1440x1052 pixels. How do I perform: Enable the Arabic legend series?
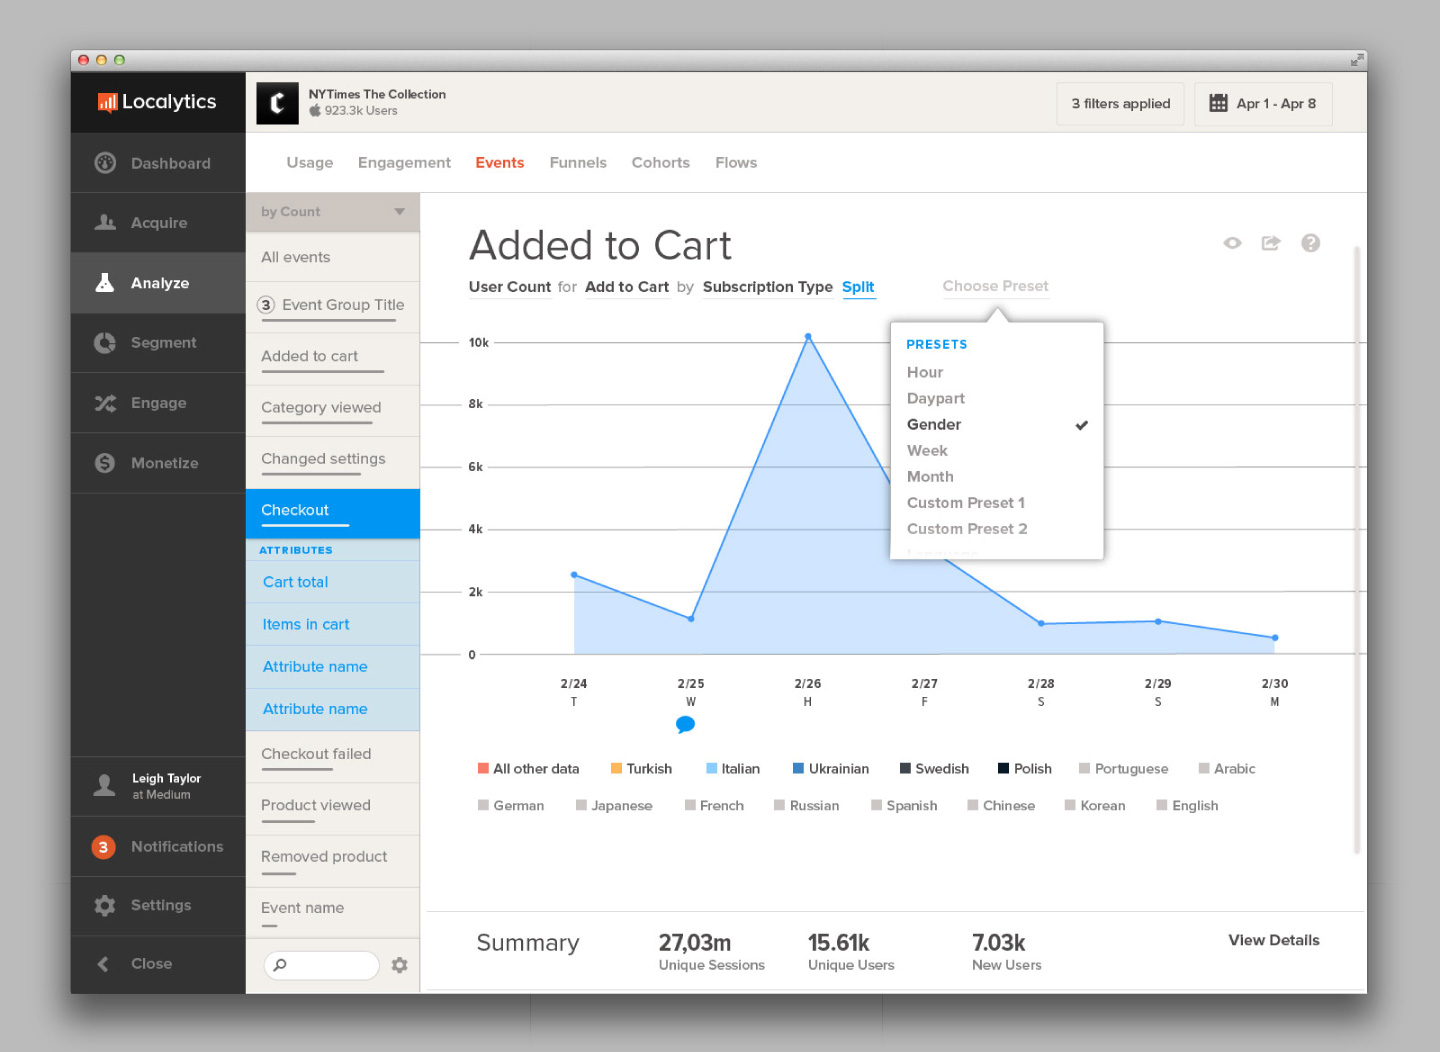point(1227,769)
